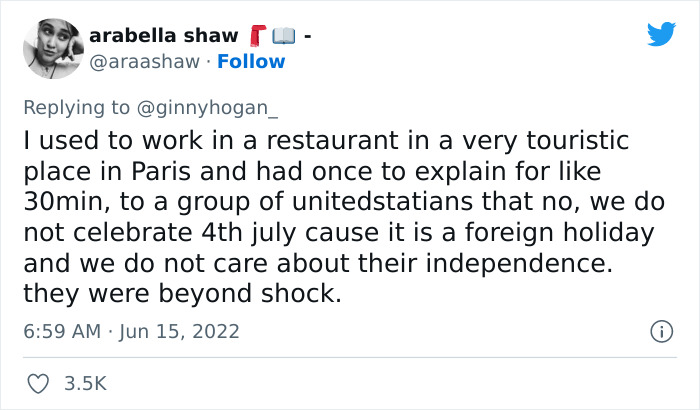Click the word unitedstatians in the tweet

point(383,202)
